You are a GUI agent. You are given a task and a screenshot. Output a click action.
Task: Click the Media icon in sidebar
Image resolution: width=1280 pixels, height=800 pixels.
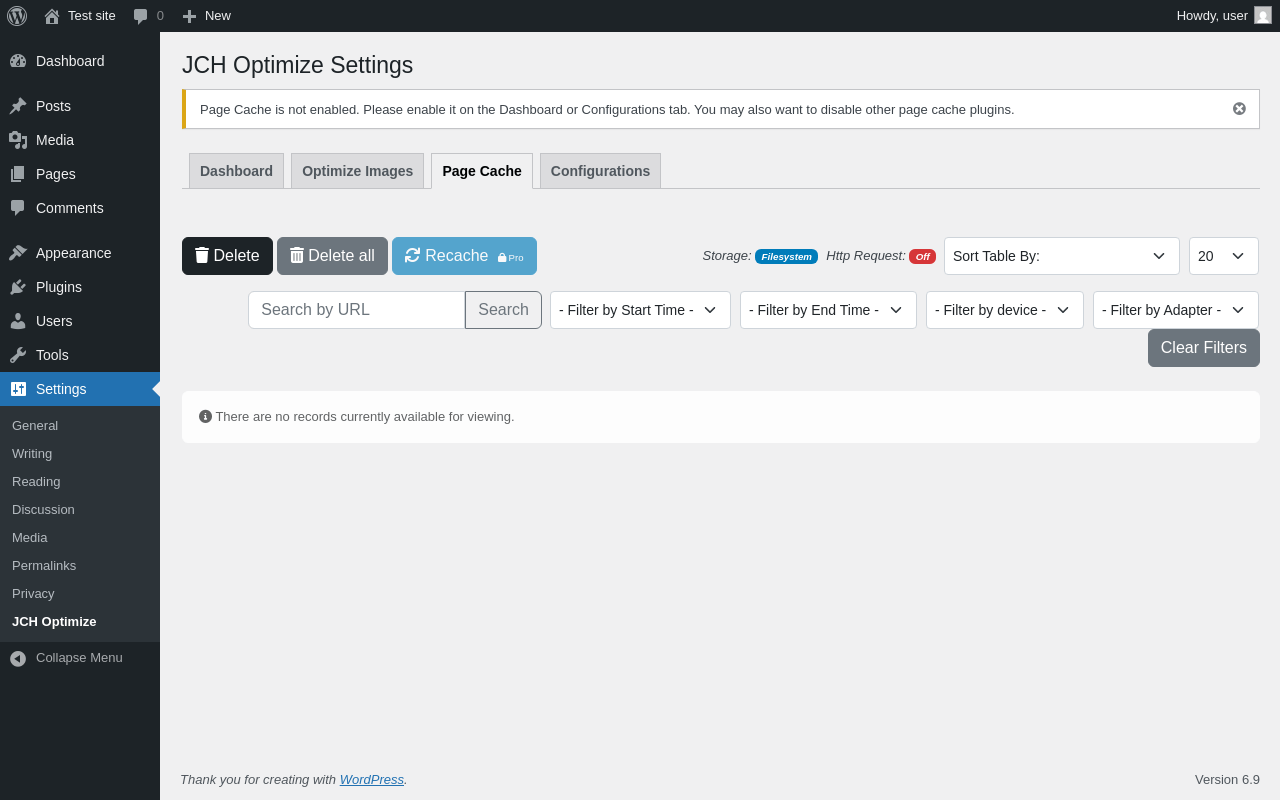tap(18, 140)
